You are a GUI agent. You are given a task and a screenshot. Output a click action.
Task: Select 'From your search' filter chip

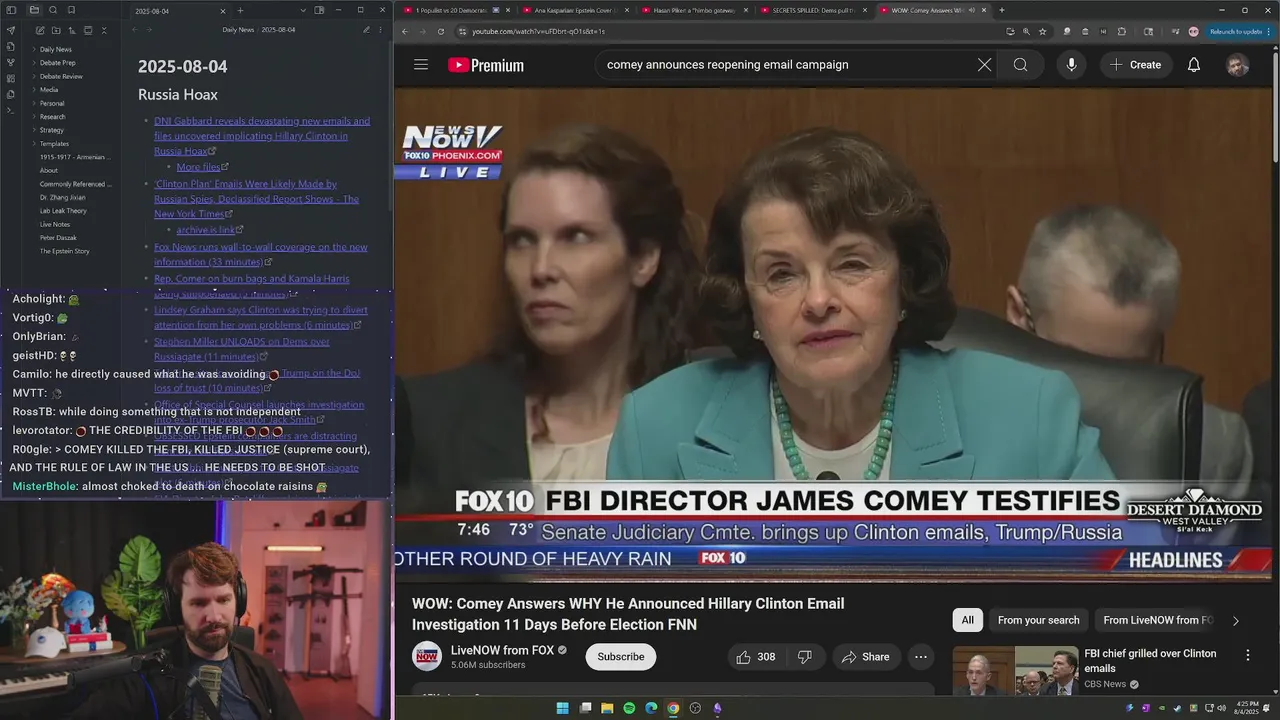pos(1038,620)
